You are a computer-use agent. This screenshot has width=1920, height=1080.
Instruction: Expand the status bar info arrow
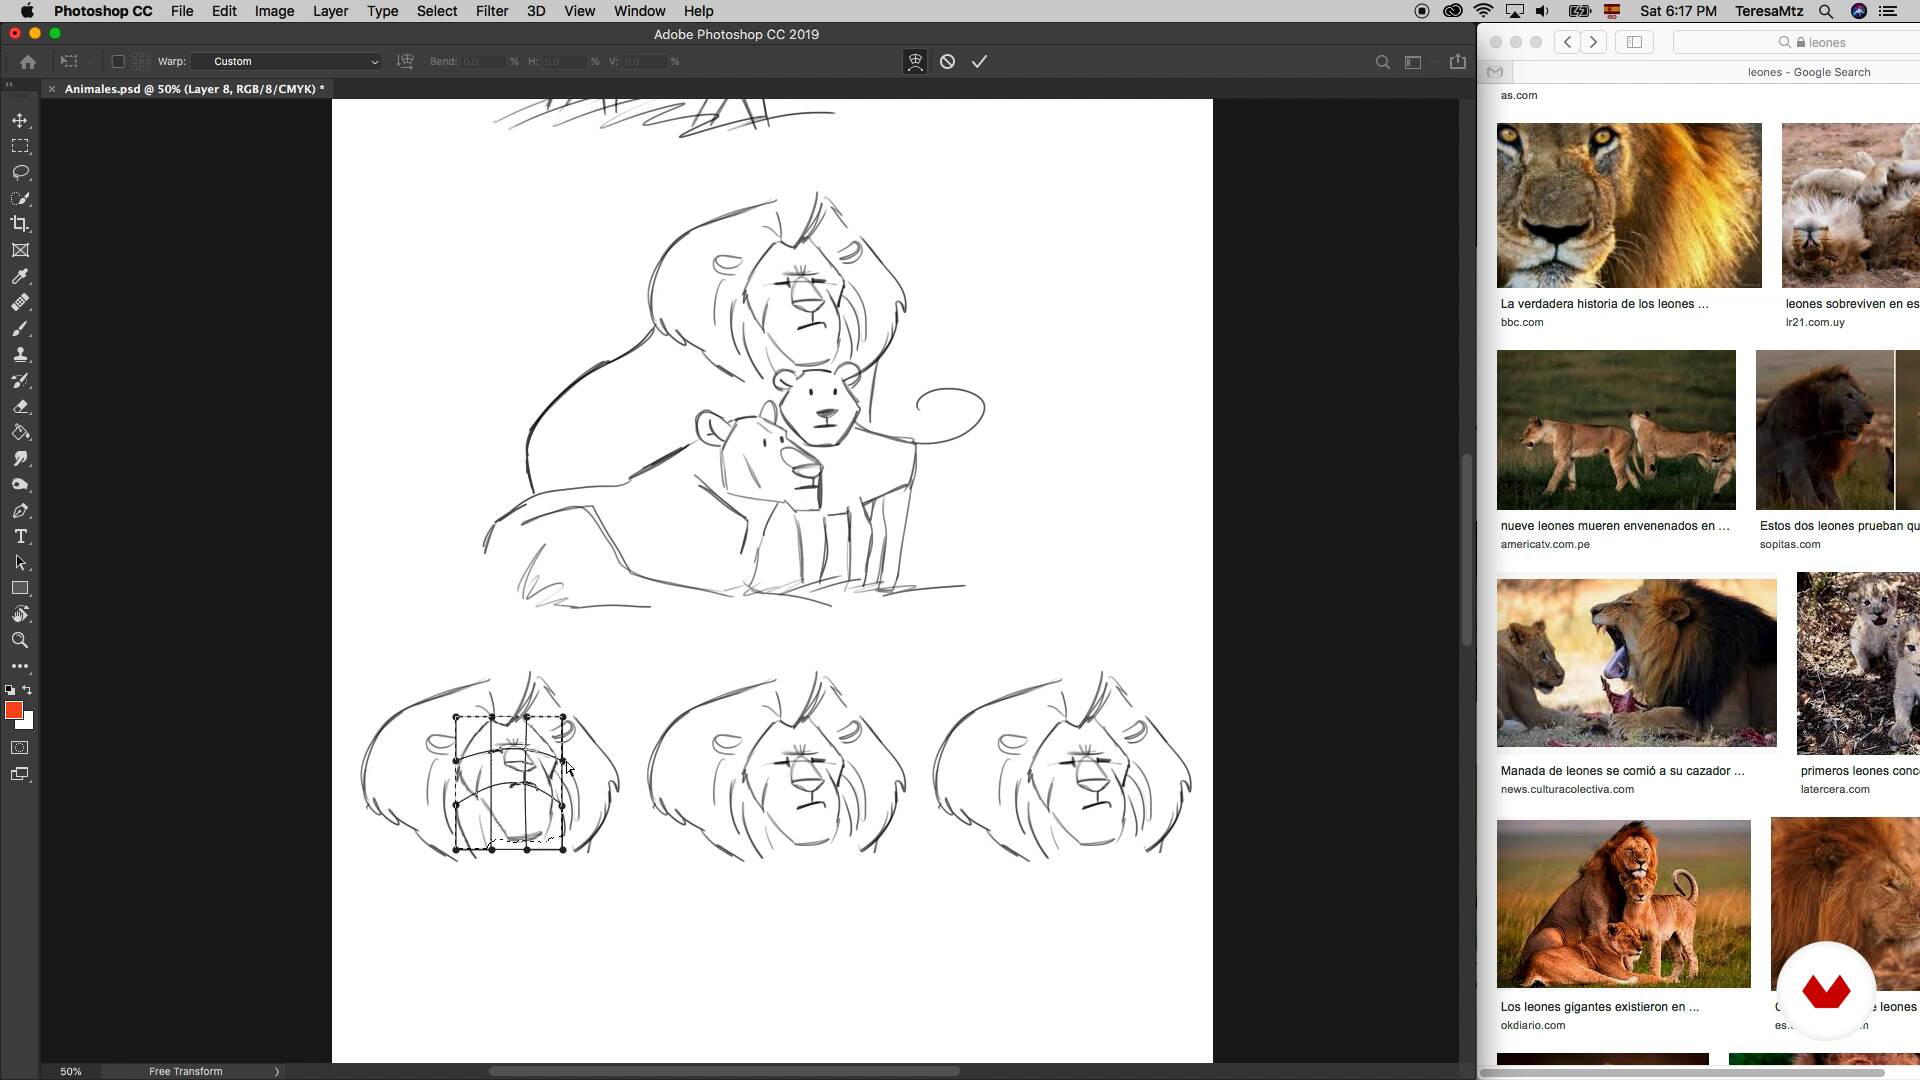(x=277, y=1071)
